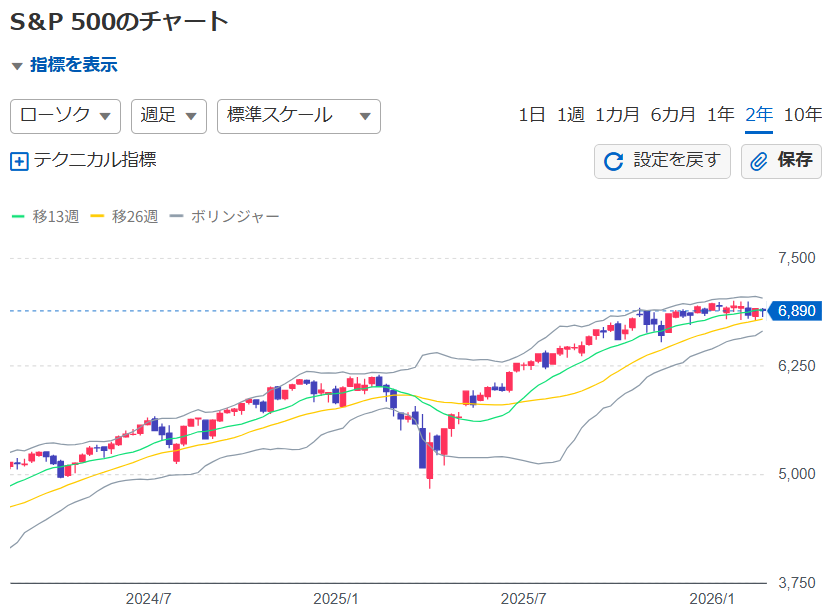
Task: Click the yellow 移26週 legend swatch
Action: click(x=97, y=216)
